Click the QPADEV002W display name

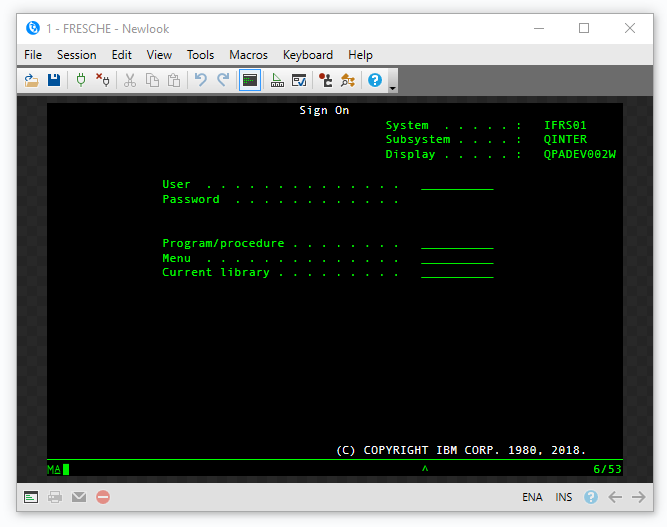(580, 154)
